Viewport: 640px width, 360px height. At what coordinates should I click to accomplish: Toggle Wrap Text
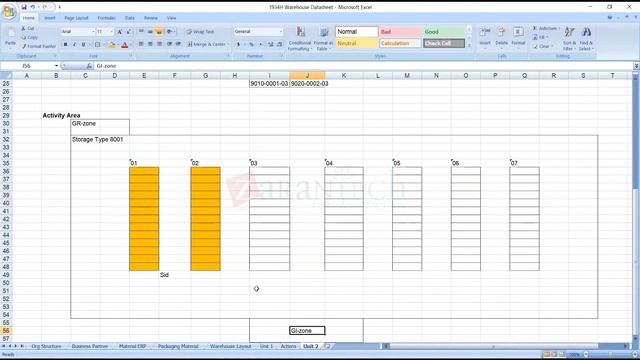pyautogui.click(x=200, y=32)
